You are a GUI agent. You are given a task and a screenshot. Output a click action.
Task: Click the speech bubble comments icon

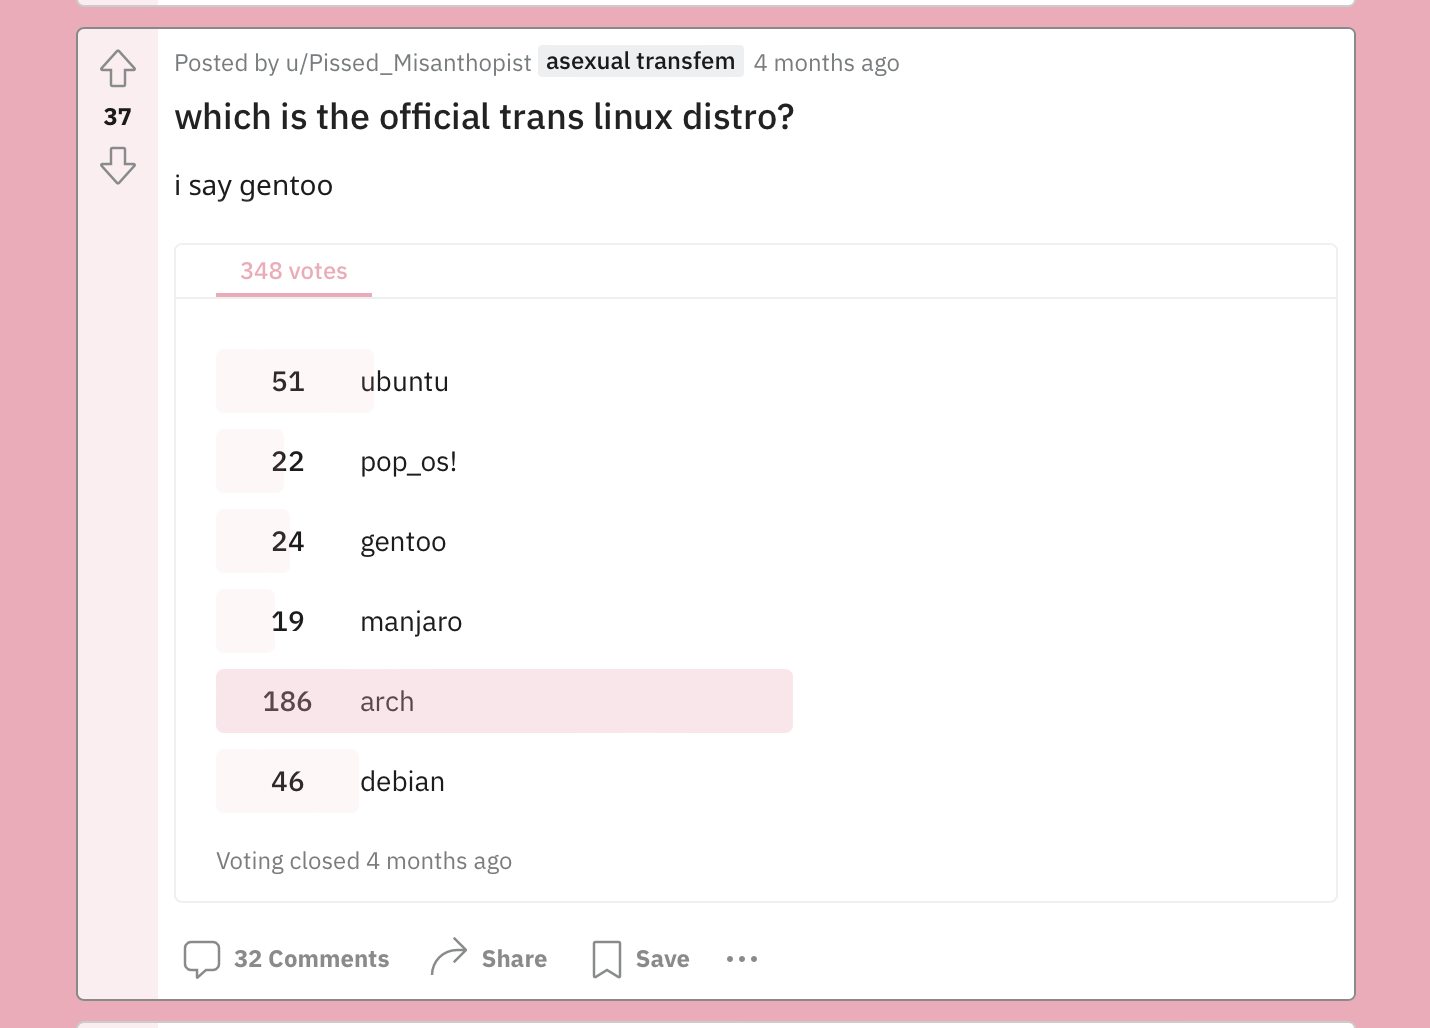tap(202, 959)
